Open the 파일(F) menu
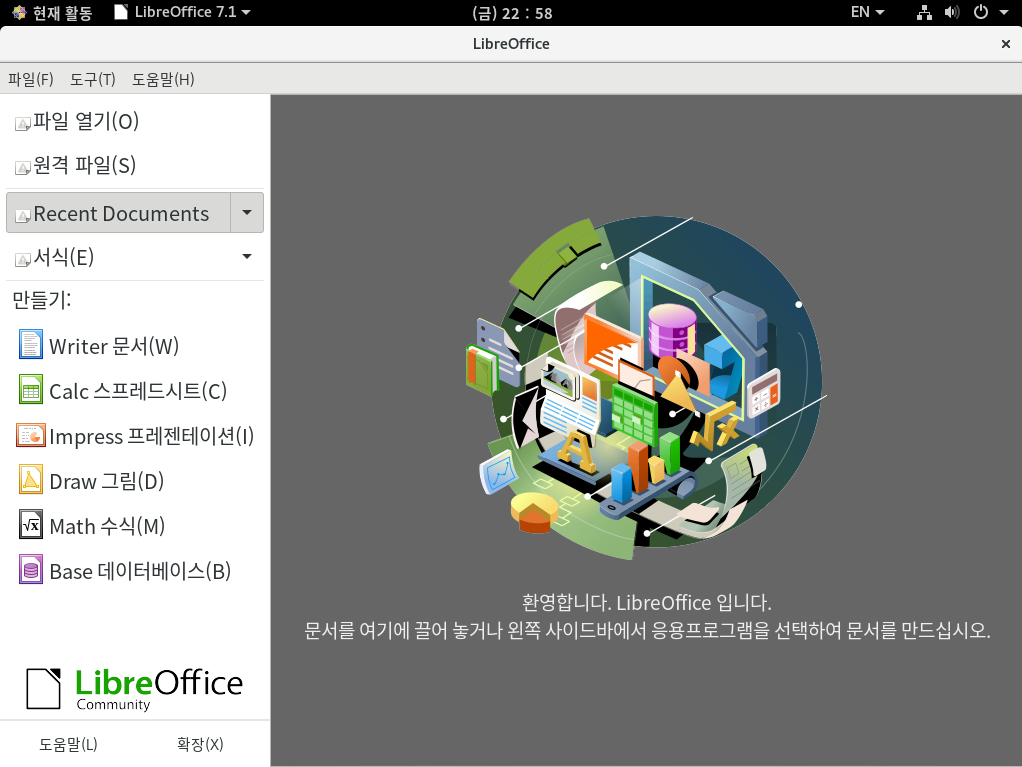The width and height of the screenshot is (1022, 767). [x=31, y=80]
